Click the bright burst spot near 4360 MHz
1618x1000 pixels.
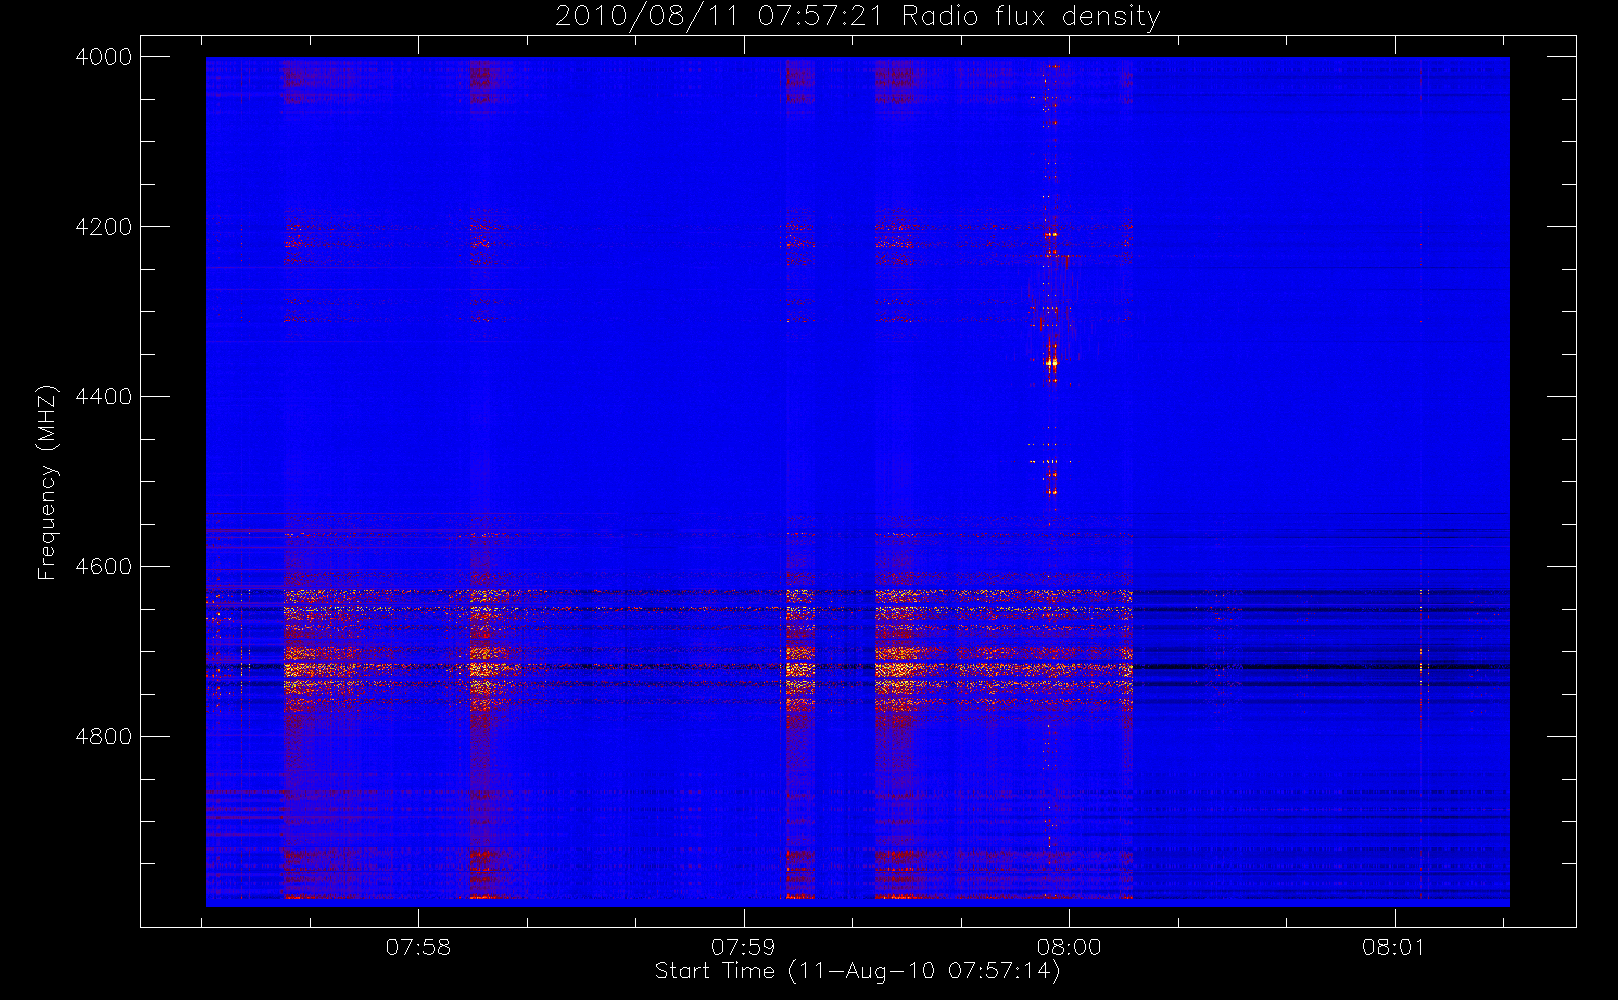point(1051,363)
